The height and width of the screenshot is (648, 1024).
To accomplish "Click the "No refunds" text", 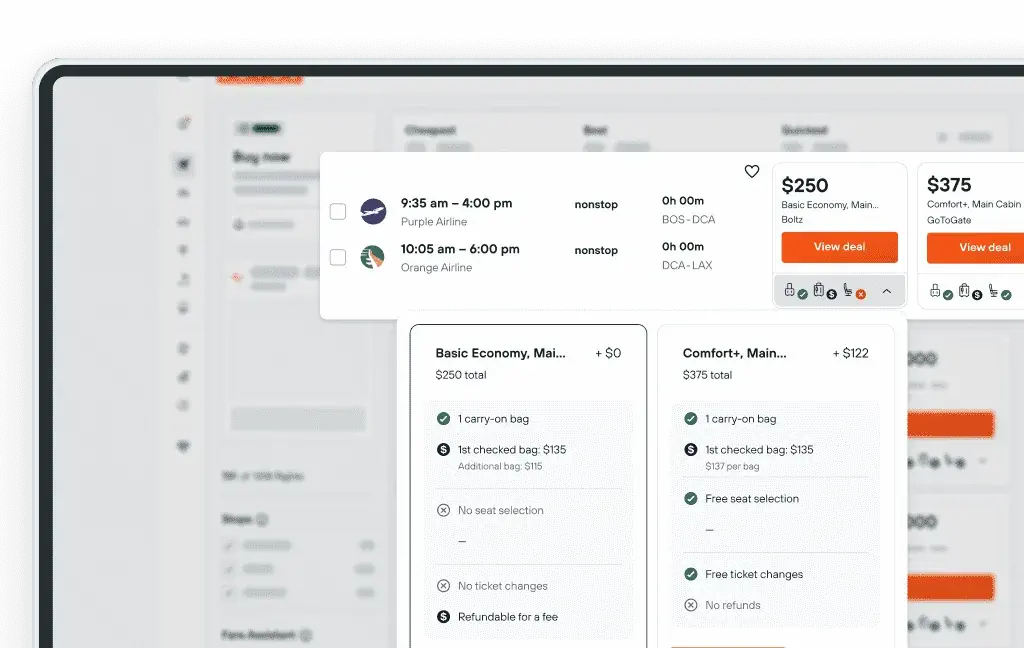I will point(733,605).
